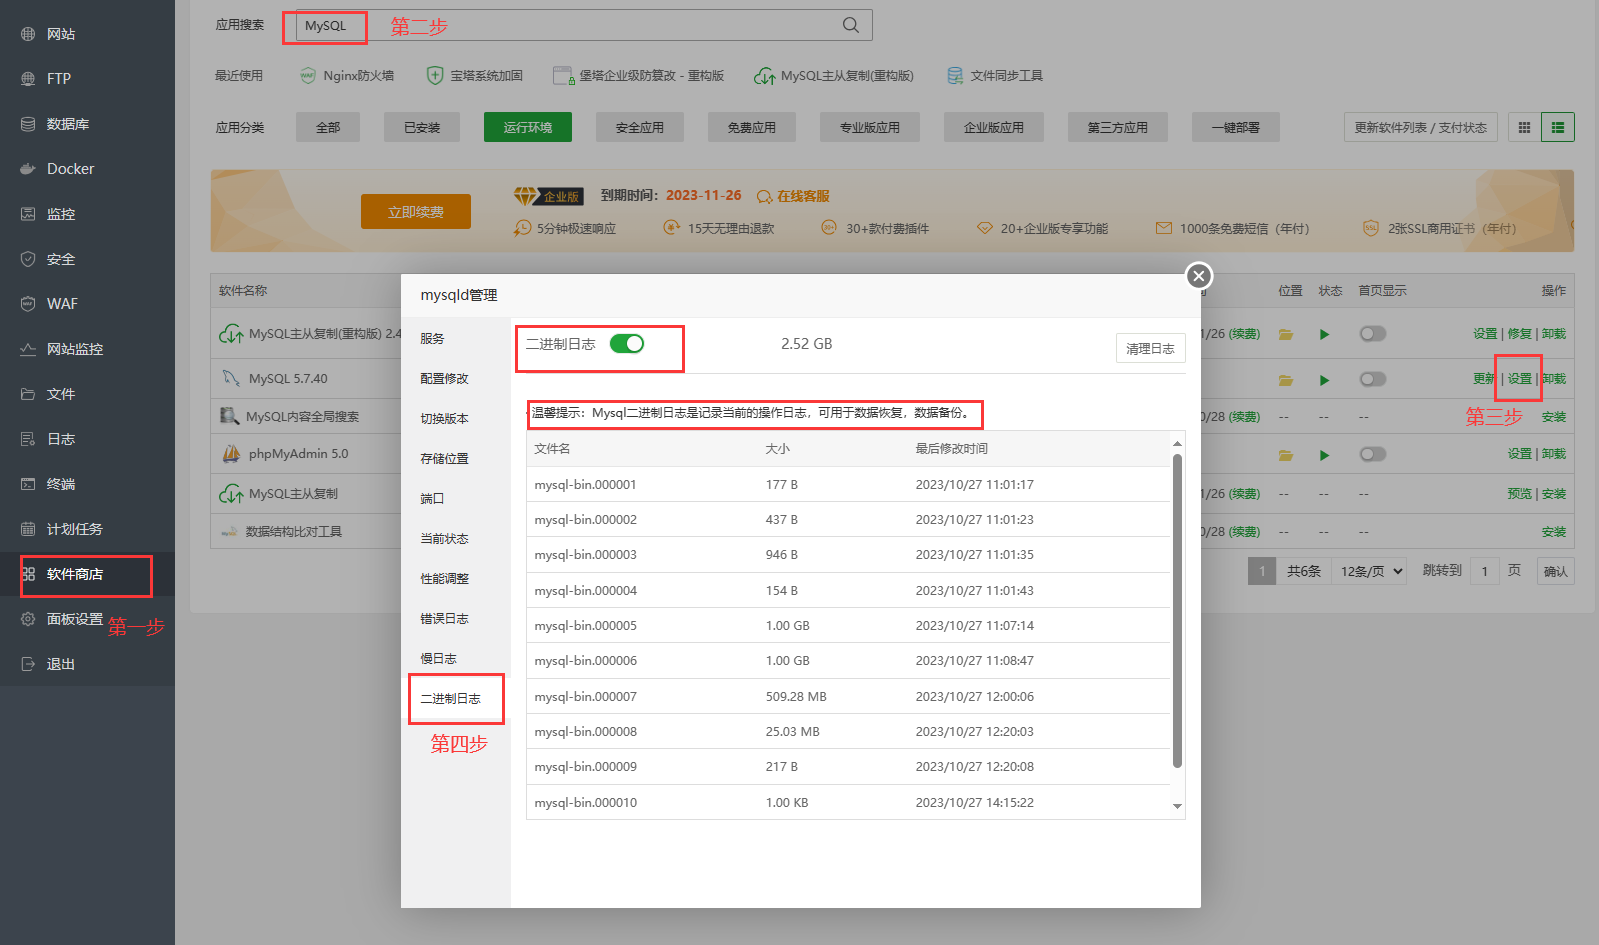Viewport: 1599px width, 945px height.
Task: Select the 一键部署 category tab
Action: tap(1236, 127)
